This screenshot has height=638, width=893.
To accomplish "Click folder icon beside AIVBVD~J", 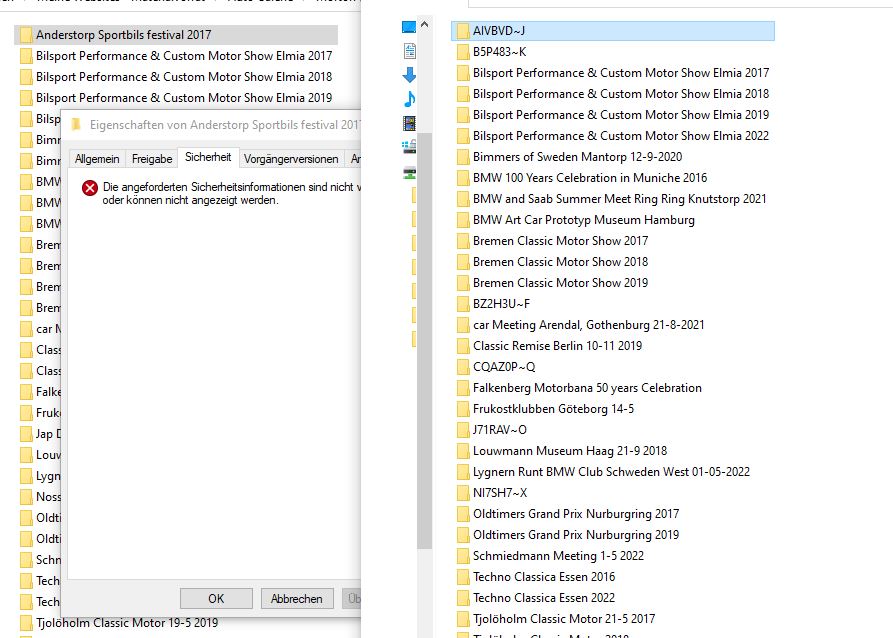I will click(463, 31).
